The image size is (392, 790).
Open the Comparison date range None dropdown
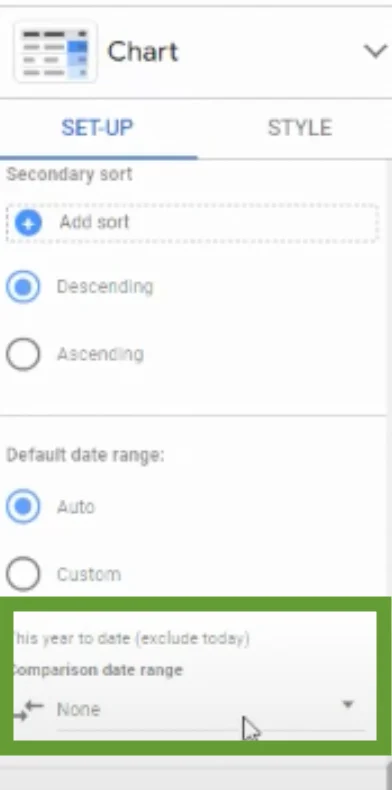click(209, 710)
